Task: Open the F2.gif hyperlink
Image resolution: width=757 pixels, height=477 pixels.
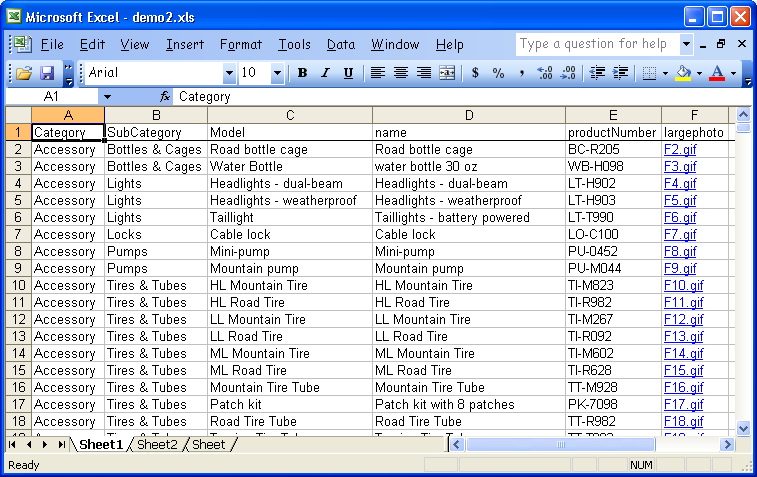Action: point(680,150)
